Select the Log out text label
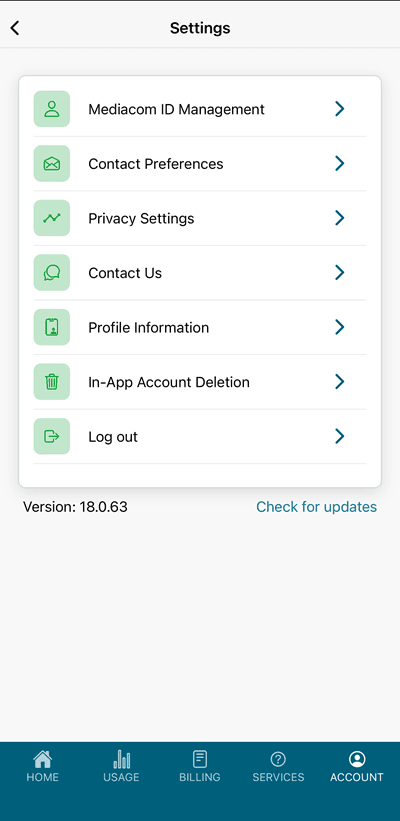400x821 pixels. pyautogui.click(x=113, y=437)
